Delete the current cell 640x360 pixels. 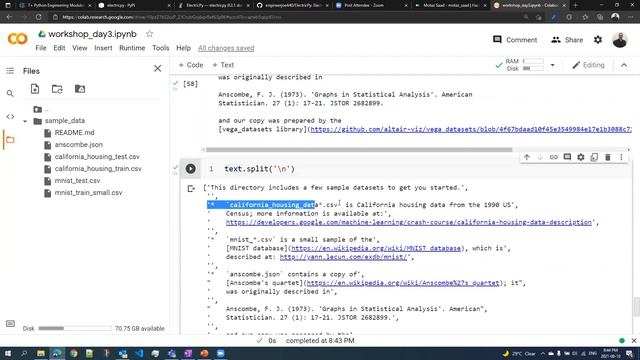click(607, 157)
